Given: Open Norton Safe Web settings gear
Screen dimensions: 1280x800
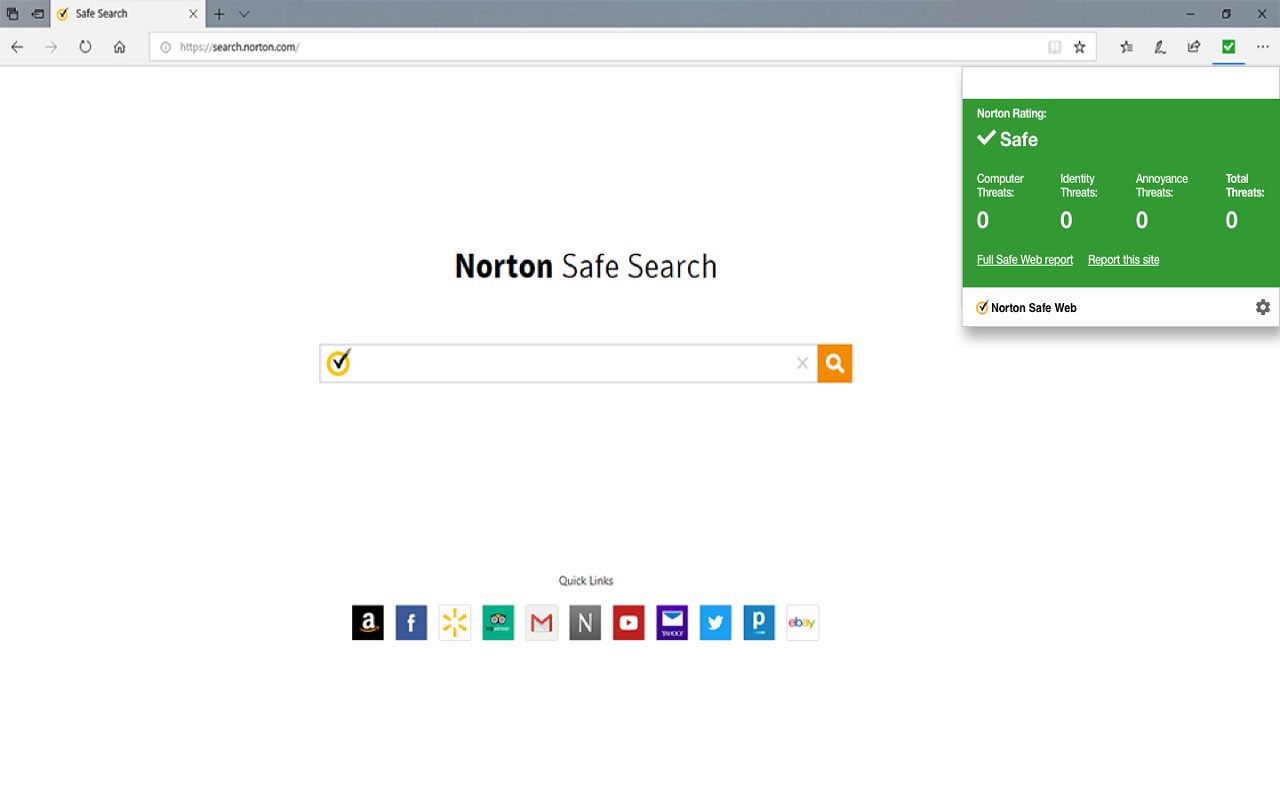Looking at the screenshot, I should point(1263,307).
